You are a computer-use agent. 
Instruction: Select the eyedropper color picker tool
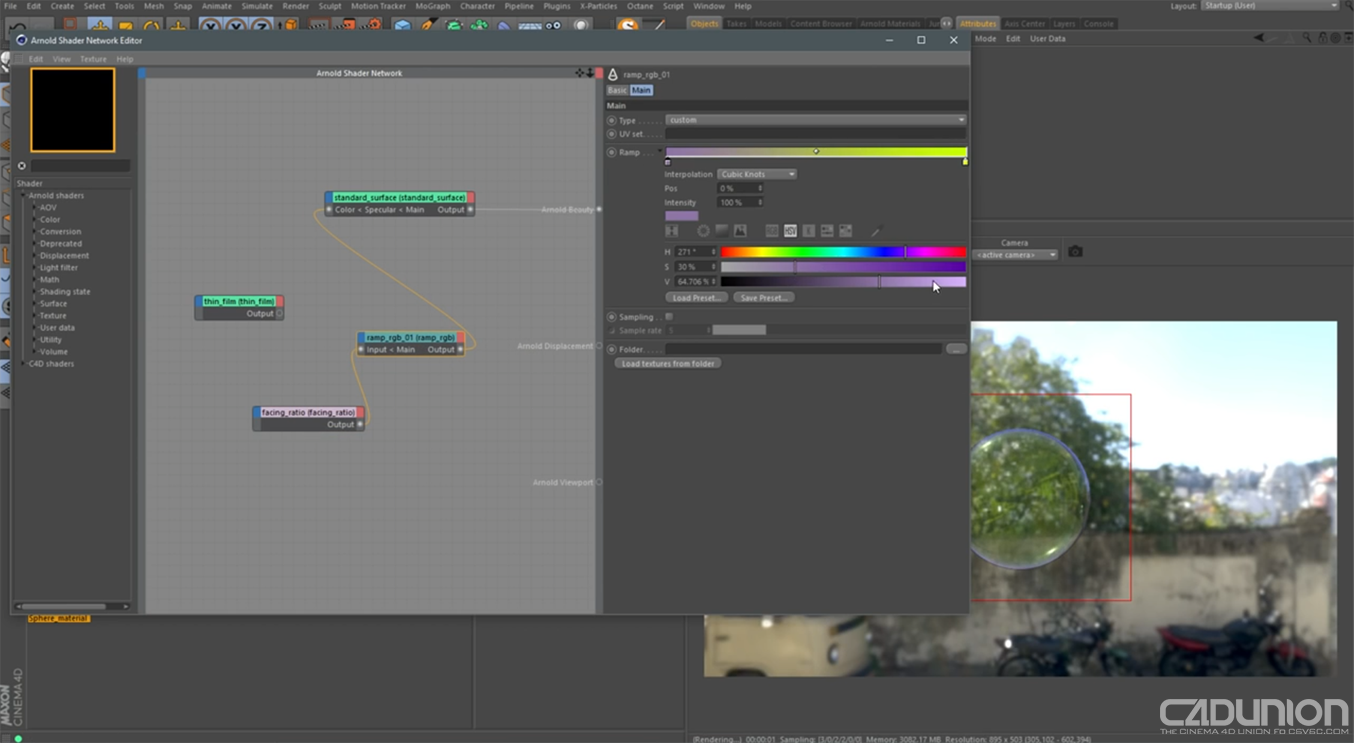coord(876,231)
